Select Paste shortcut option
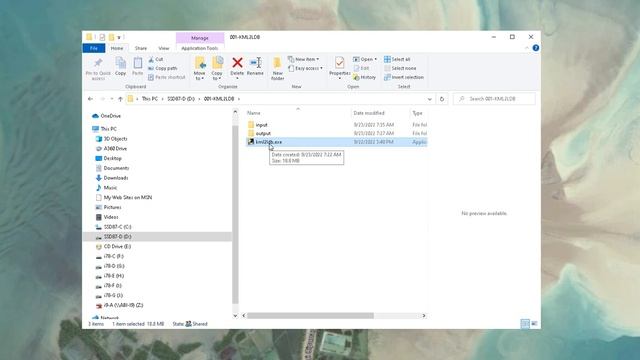 click(x=167, y=77)
